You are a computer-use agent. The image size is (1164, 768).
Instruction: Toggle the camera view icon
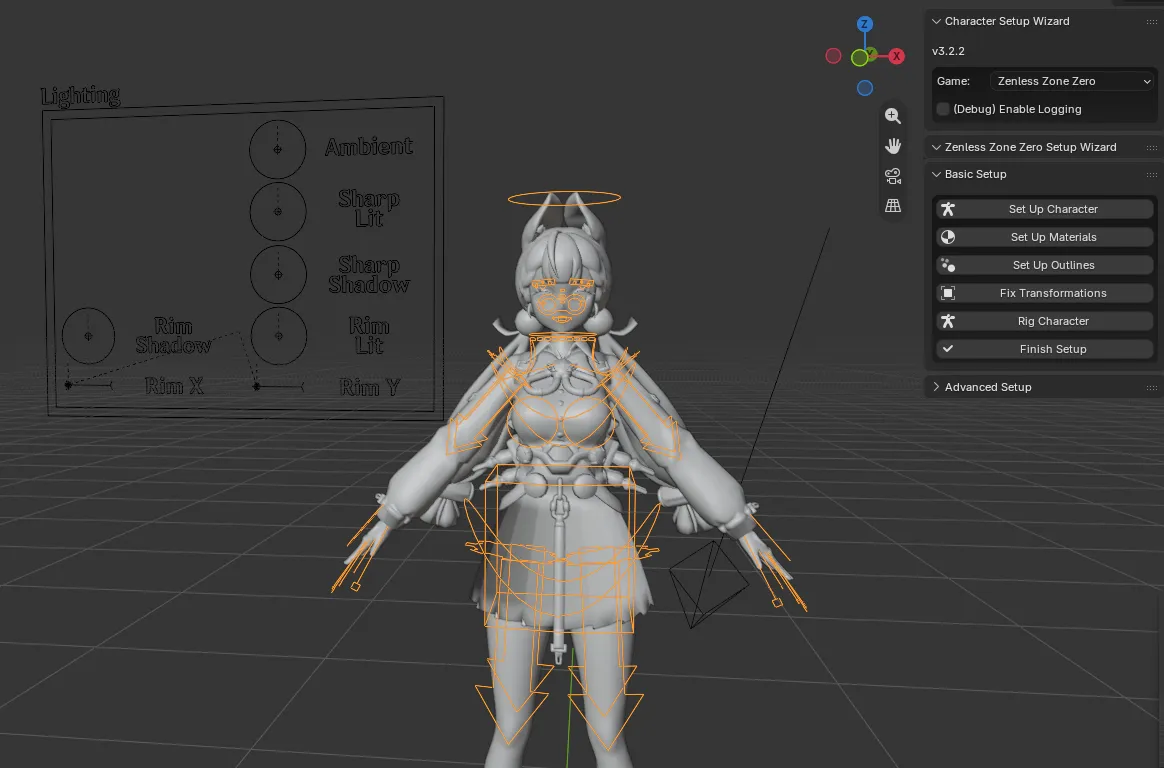[x=893, y=176]
